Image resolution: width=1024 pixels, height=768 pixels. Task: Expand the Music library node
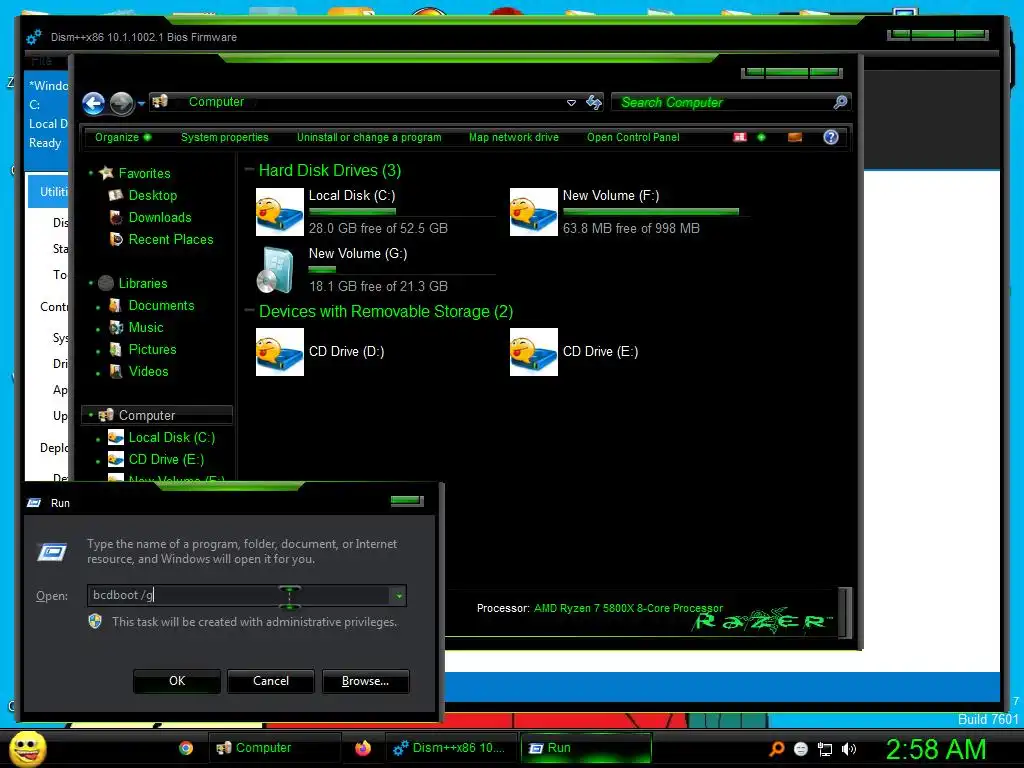(98, 329)
